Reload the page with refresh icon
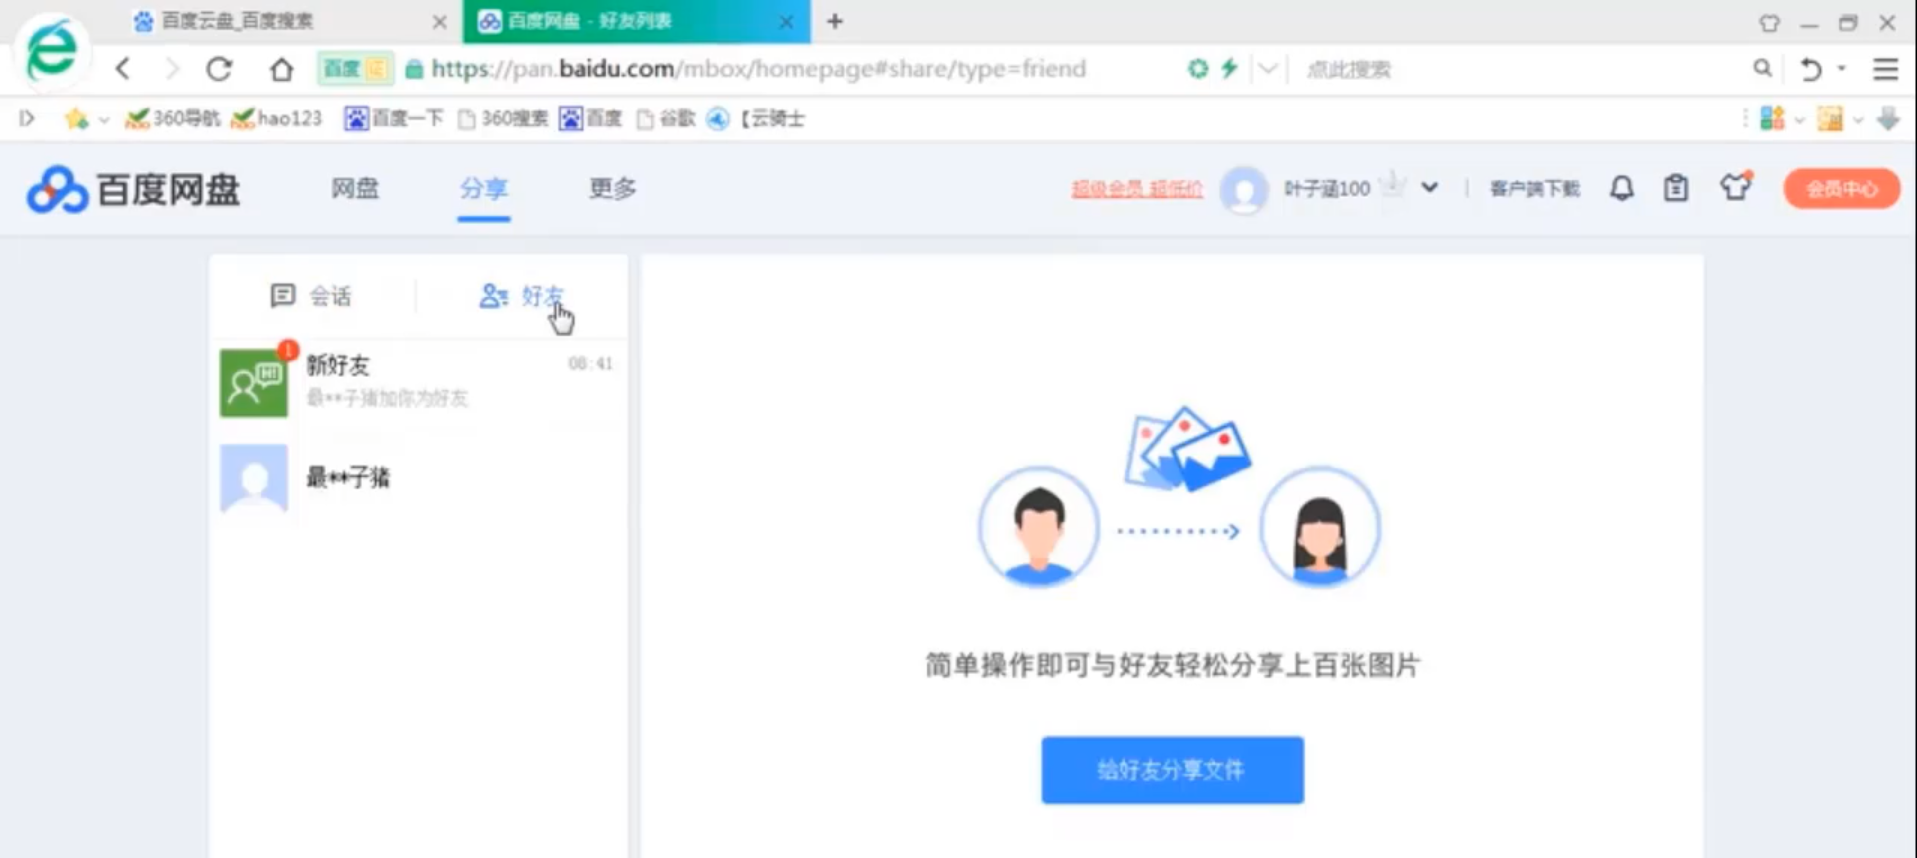Image resolution: width=1917 pixels, height=858 pixels. pos(219,69)
